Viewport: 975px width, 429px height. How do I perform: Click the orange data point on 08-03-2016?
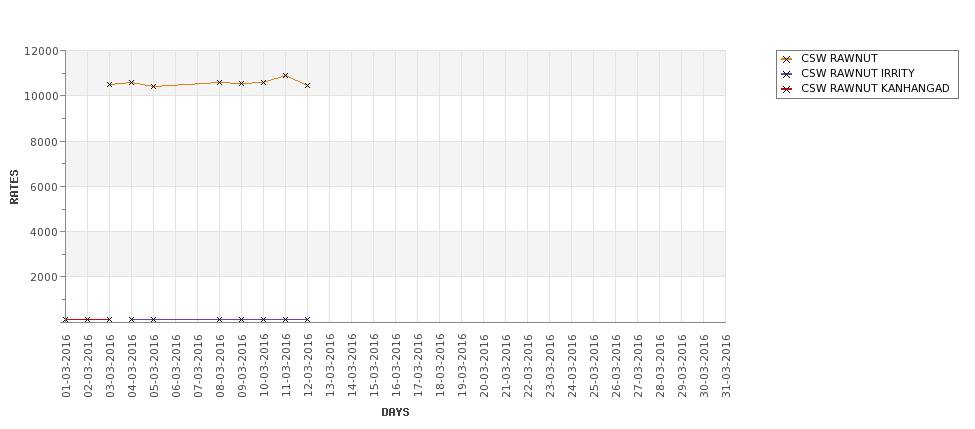tap(219, 82)
